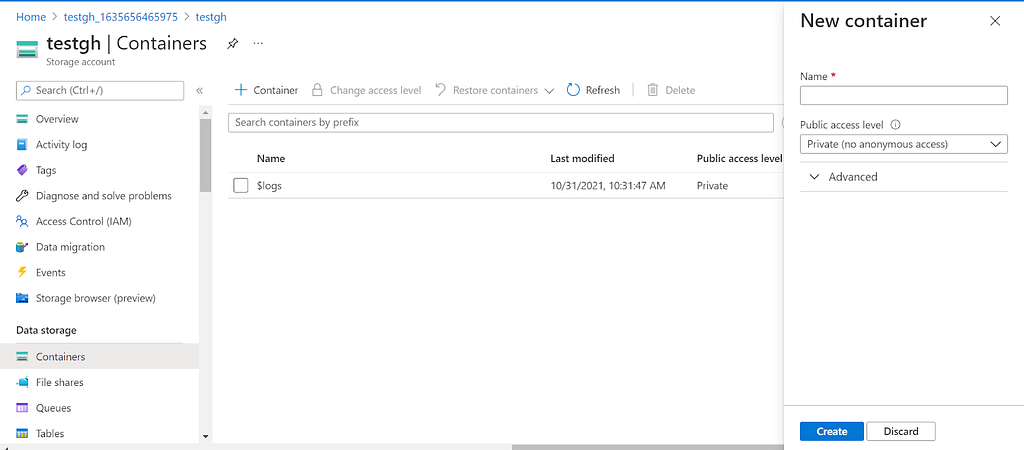Select Queues under Data storage
The width and height of the screenshot is (1024, 450).
tap(54, 408)
